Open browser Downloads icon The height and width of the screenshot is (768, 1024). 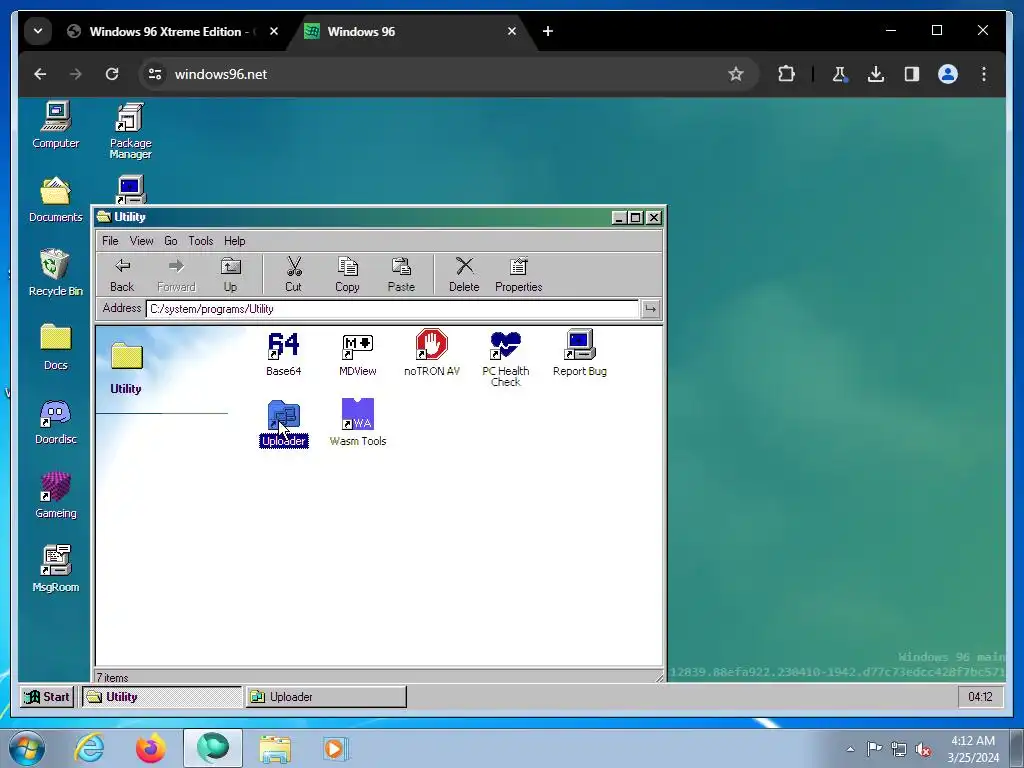(x=876, y=74)
